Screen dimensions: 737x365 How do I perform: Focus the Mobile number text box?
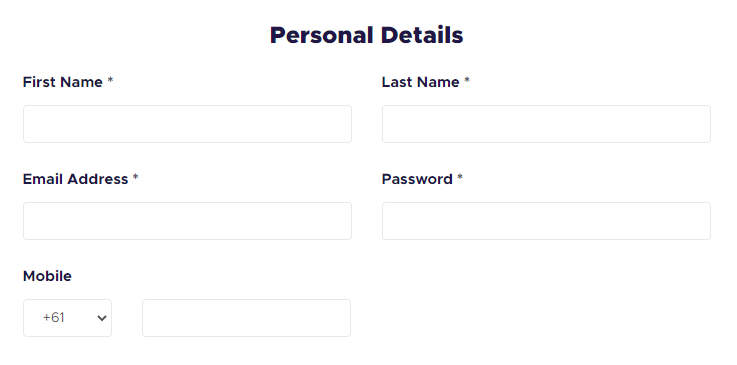point(246,318)
